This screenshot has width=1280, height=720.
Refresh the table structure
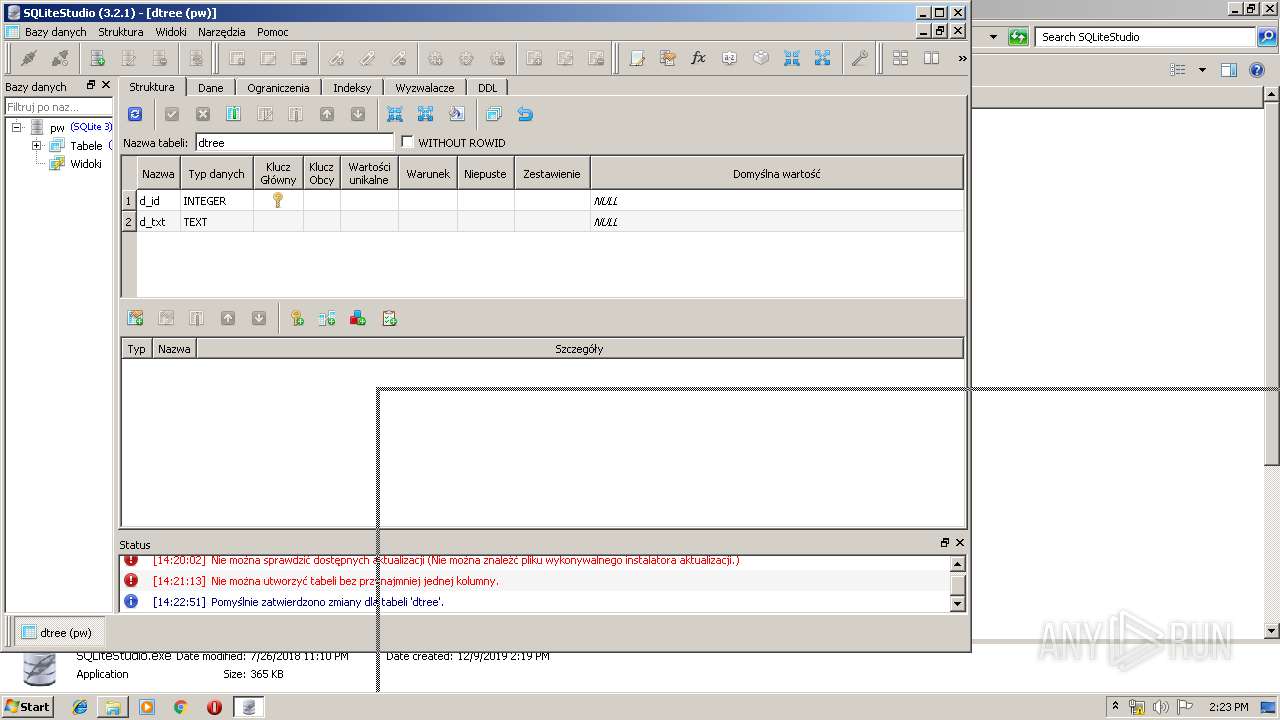135,114
